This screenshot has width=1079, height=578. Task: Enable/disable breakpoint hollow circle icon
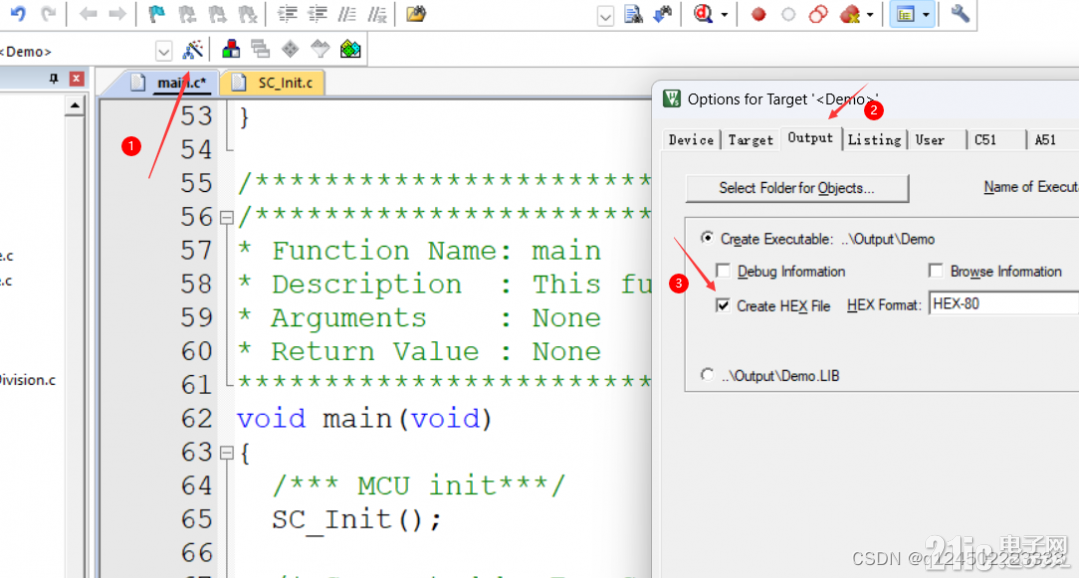[789, 14]
